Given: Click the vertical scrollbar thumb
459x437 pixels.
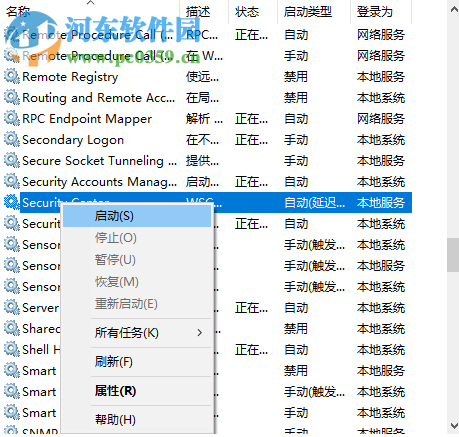Looking at the screenshot, I should pyautogui.click(x=453, y=255).
